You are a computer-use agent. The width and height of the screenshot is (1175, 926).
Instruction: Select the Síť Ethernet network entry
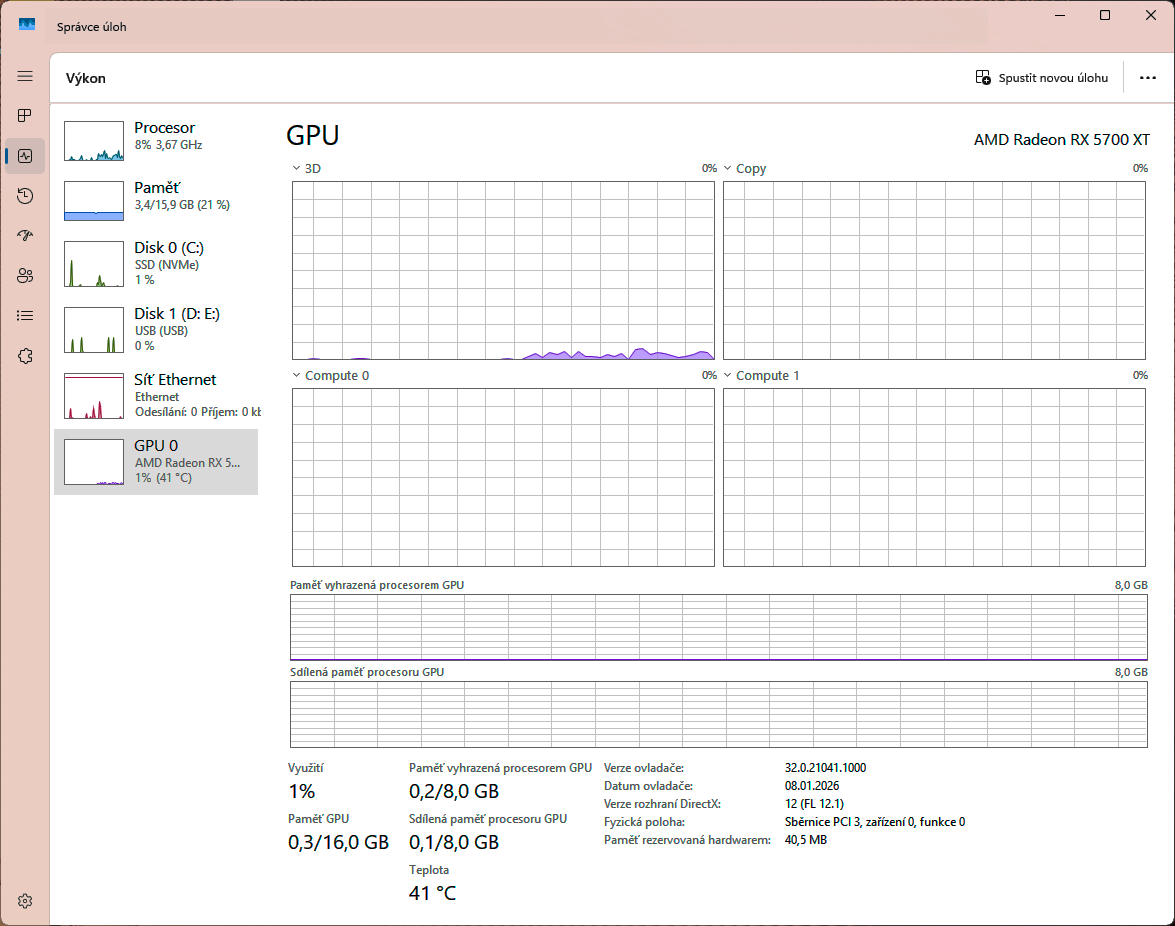155,396
